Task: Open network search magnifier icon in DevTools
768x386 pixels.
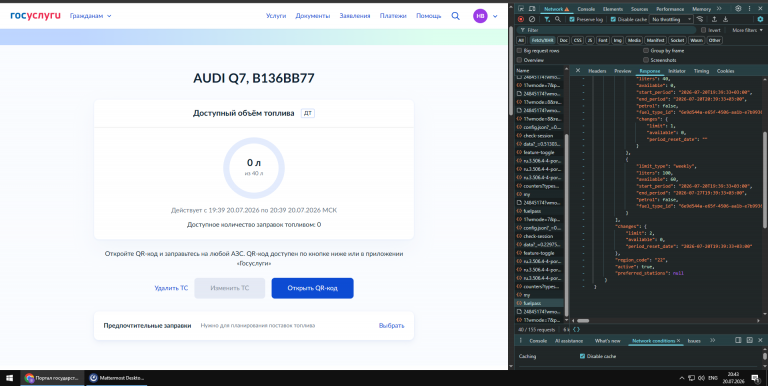Action: pos(558,19)
